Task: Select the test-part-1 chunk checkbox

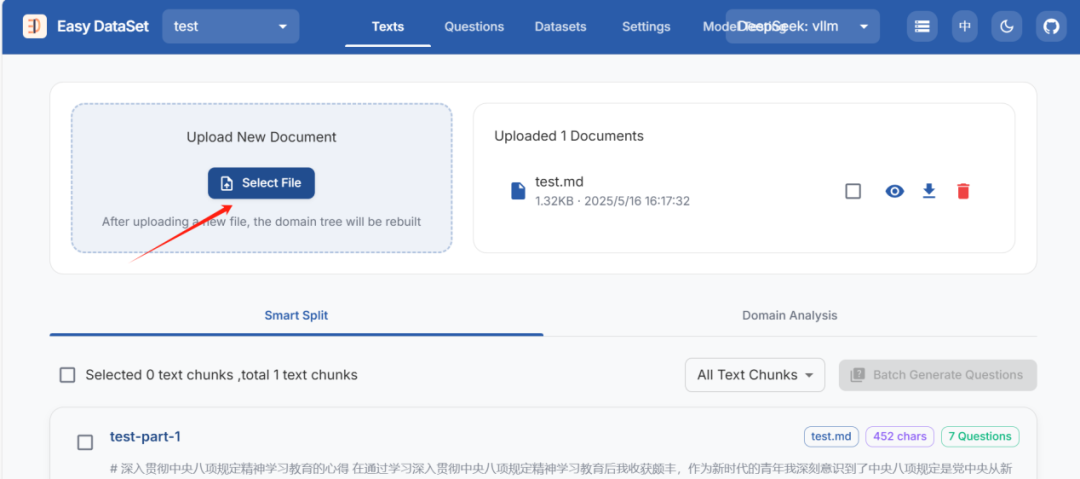Action: tap(85, 442)
